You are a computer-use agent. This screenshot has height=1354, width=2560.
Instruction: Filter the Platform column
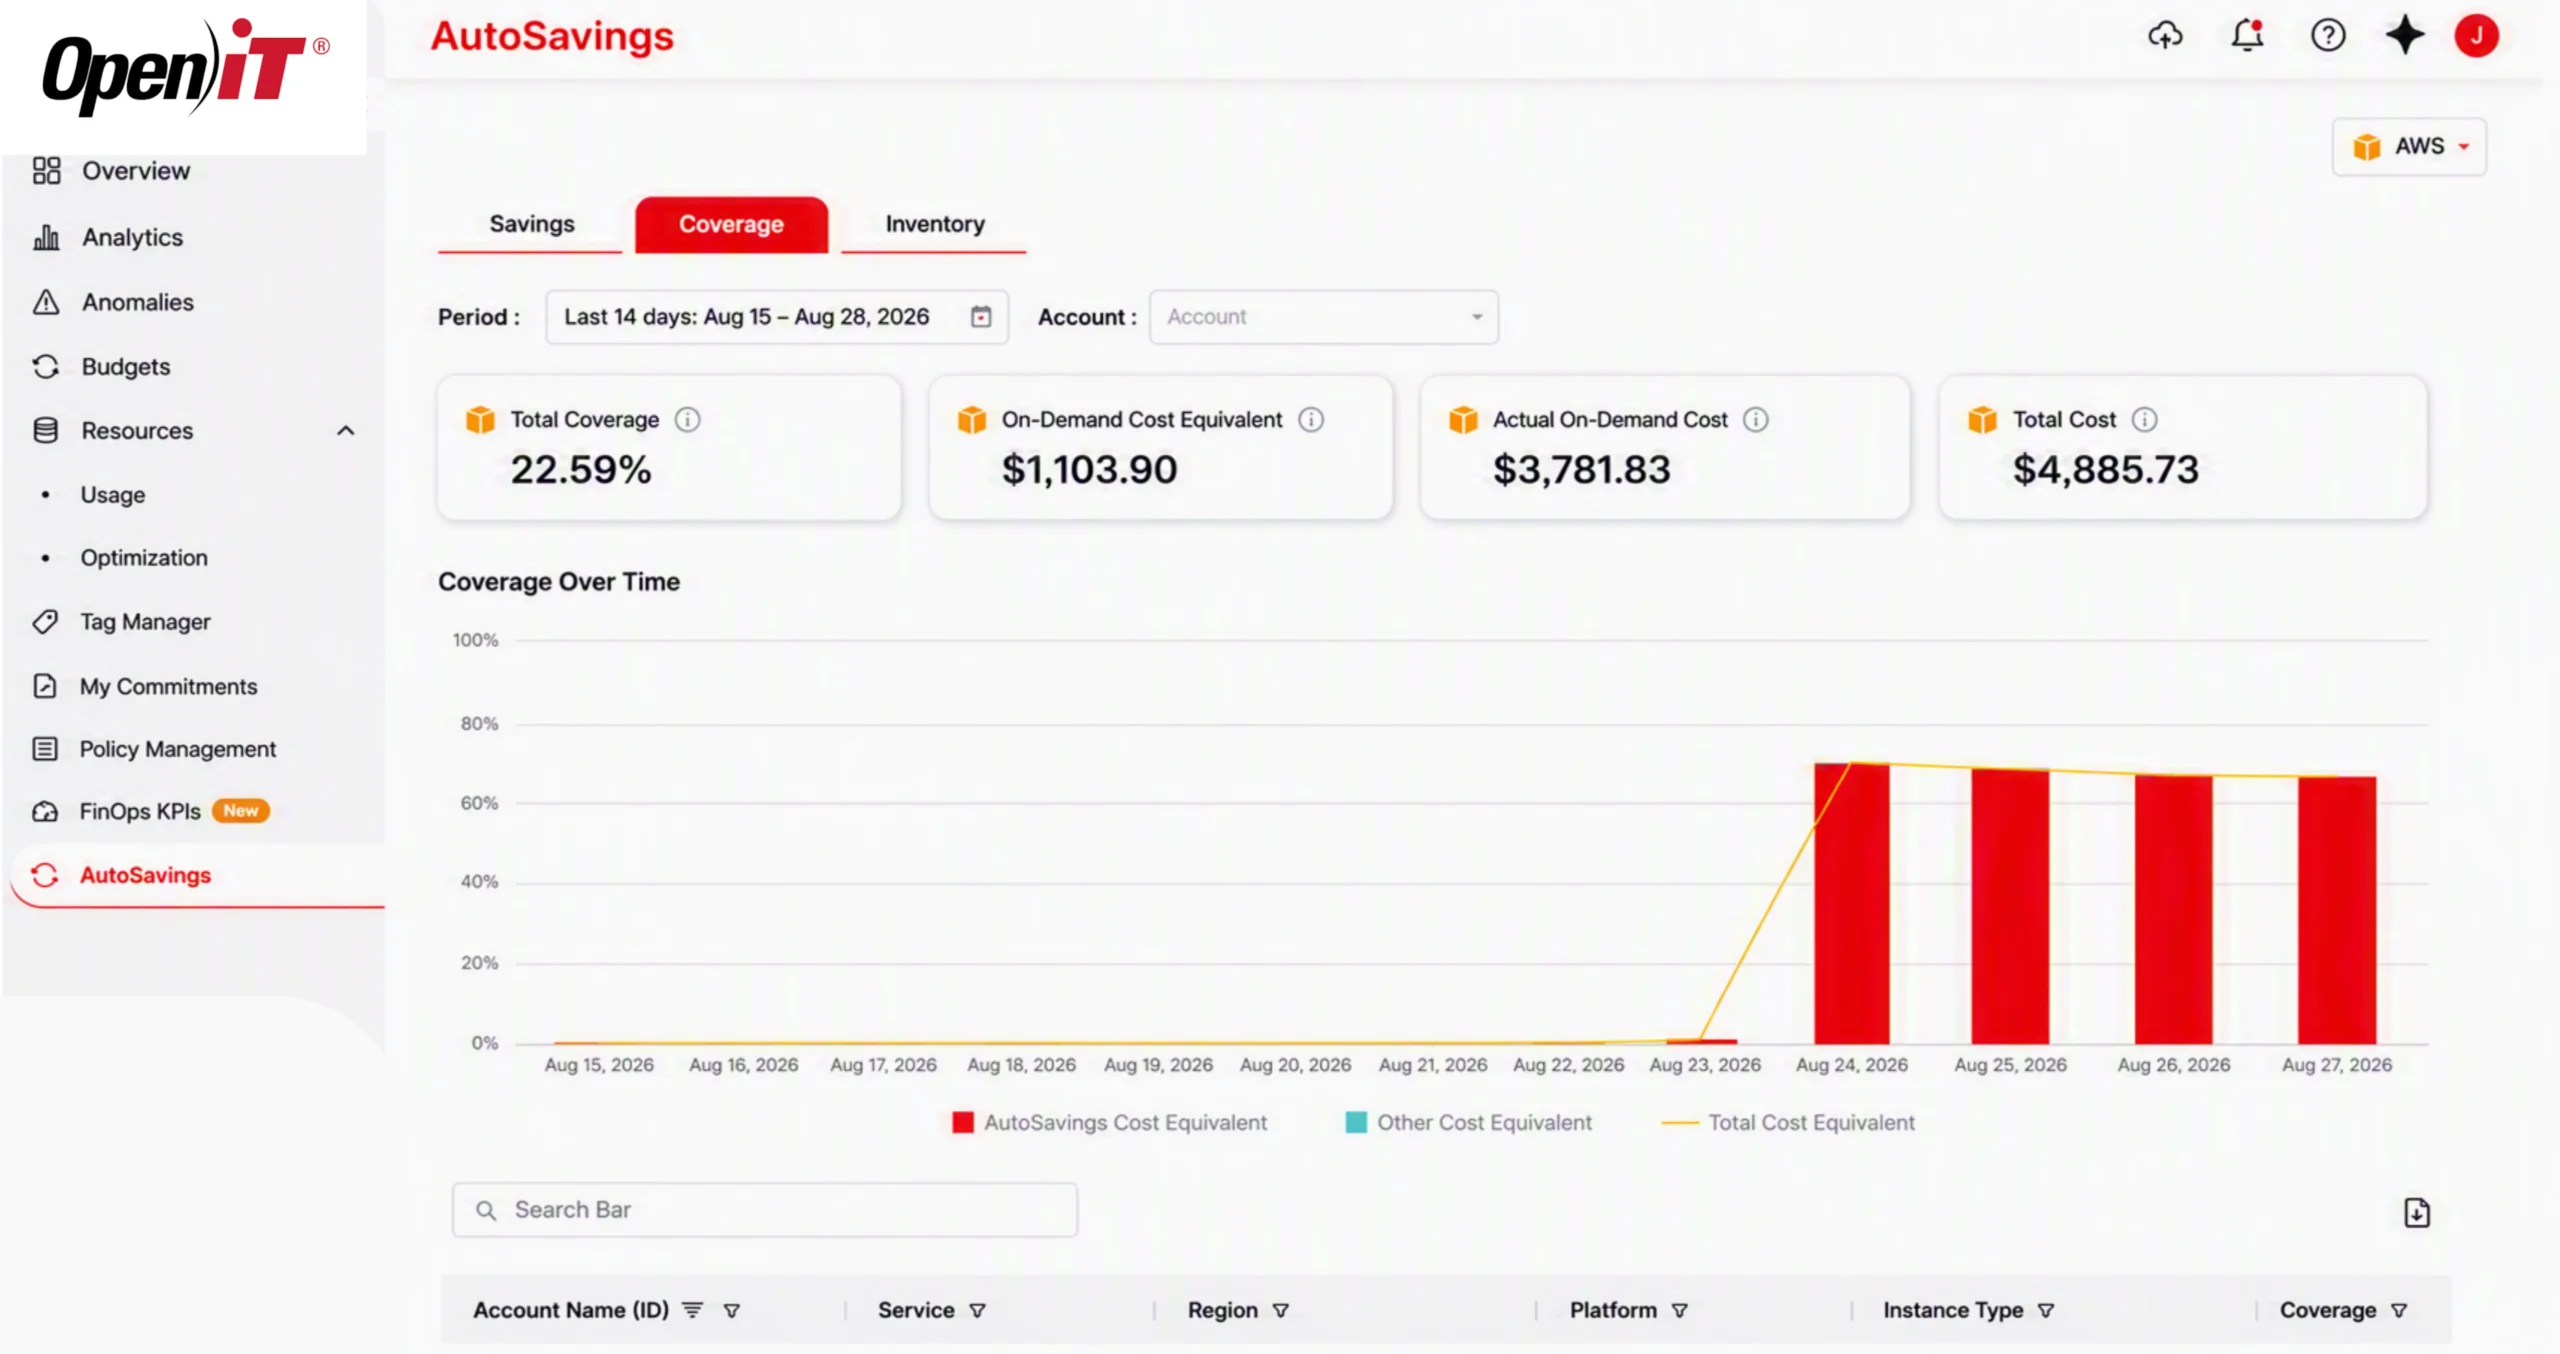1680,1310
